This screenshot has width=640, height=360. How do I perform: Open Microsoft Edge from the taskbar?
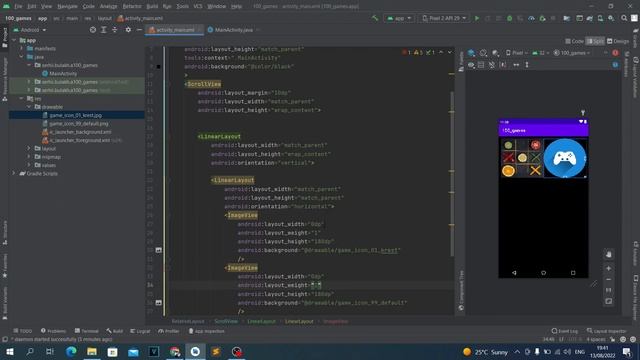tap(71, 351)
